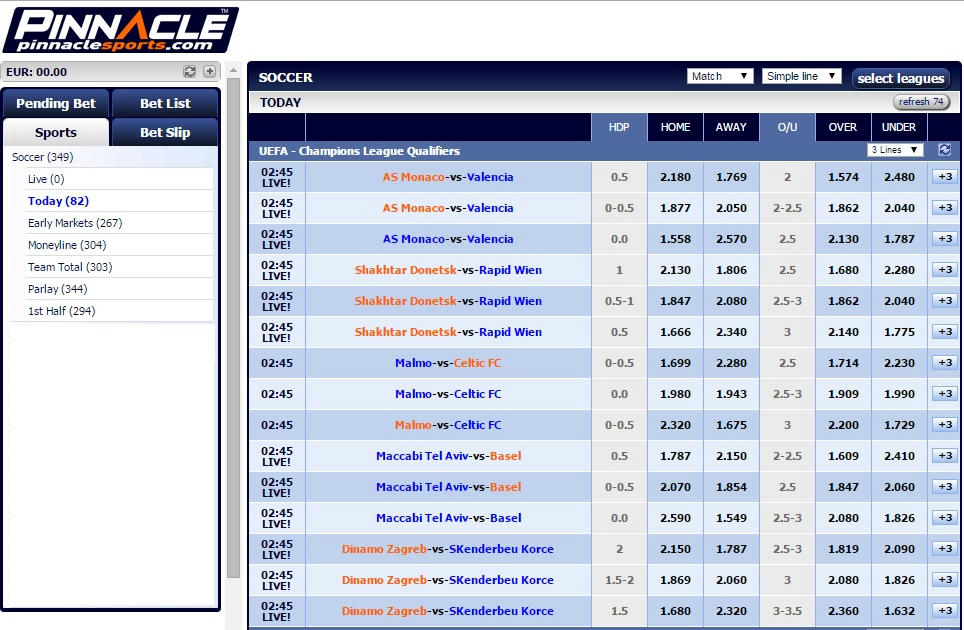Select the over odds 2.140
This screenshot has height=630, width=964.
click(x=843, y=332)
